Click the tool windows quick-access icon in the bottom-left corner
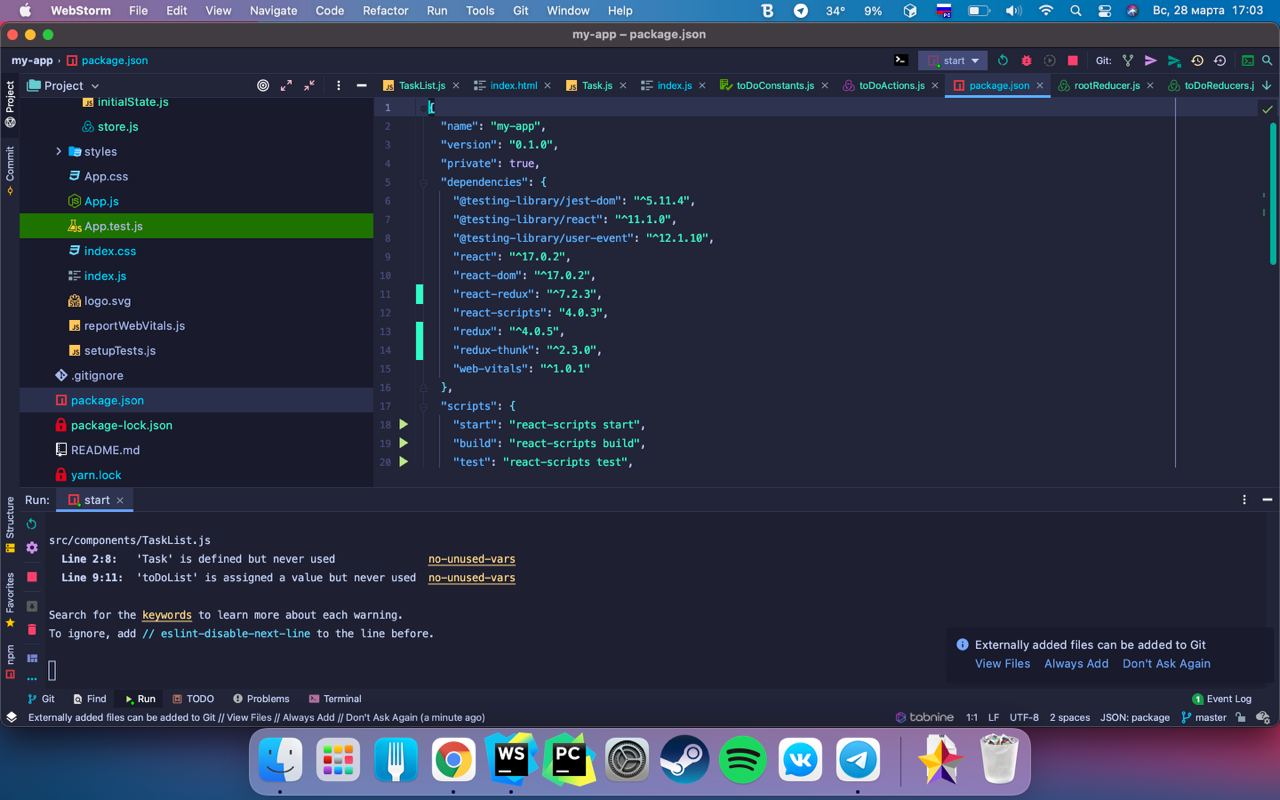This screenshot has height=800, width=1280. tap(11, 717)
